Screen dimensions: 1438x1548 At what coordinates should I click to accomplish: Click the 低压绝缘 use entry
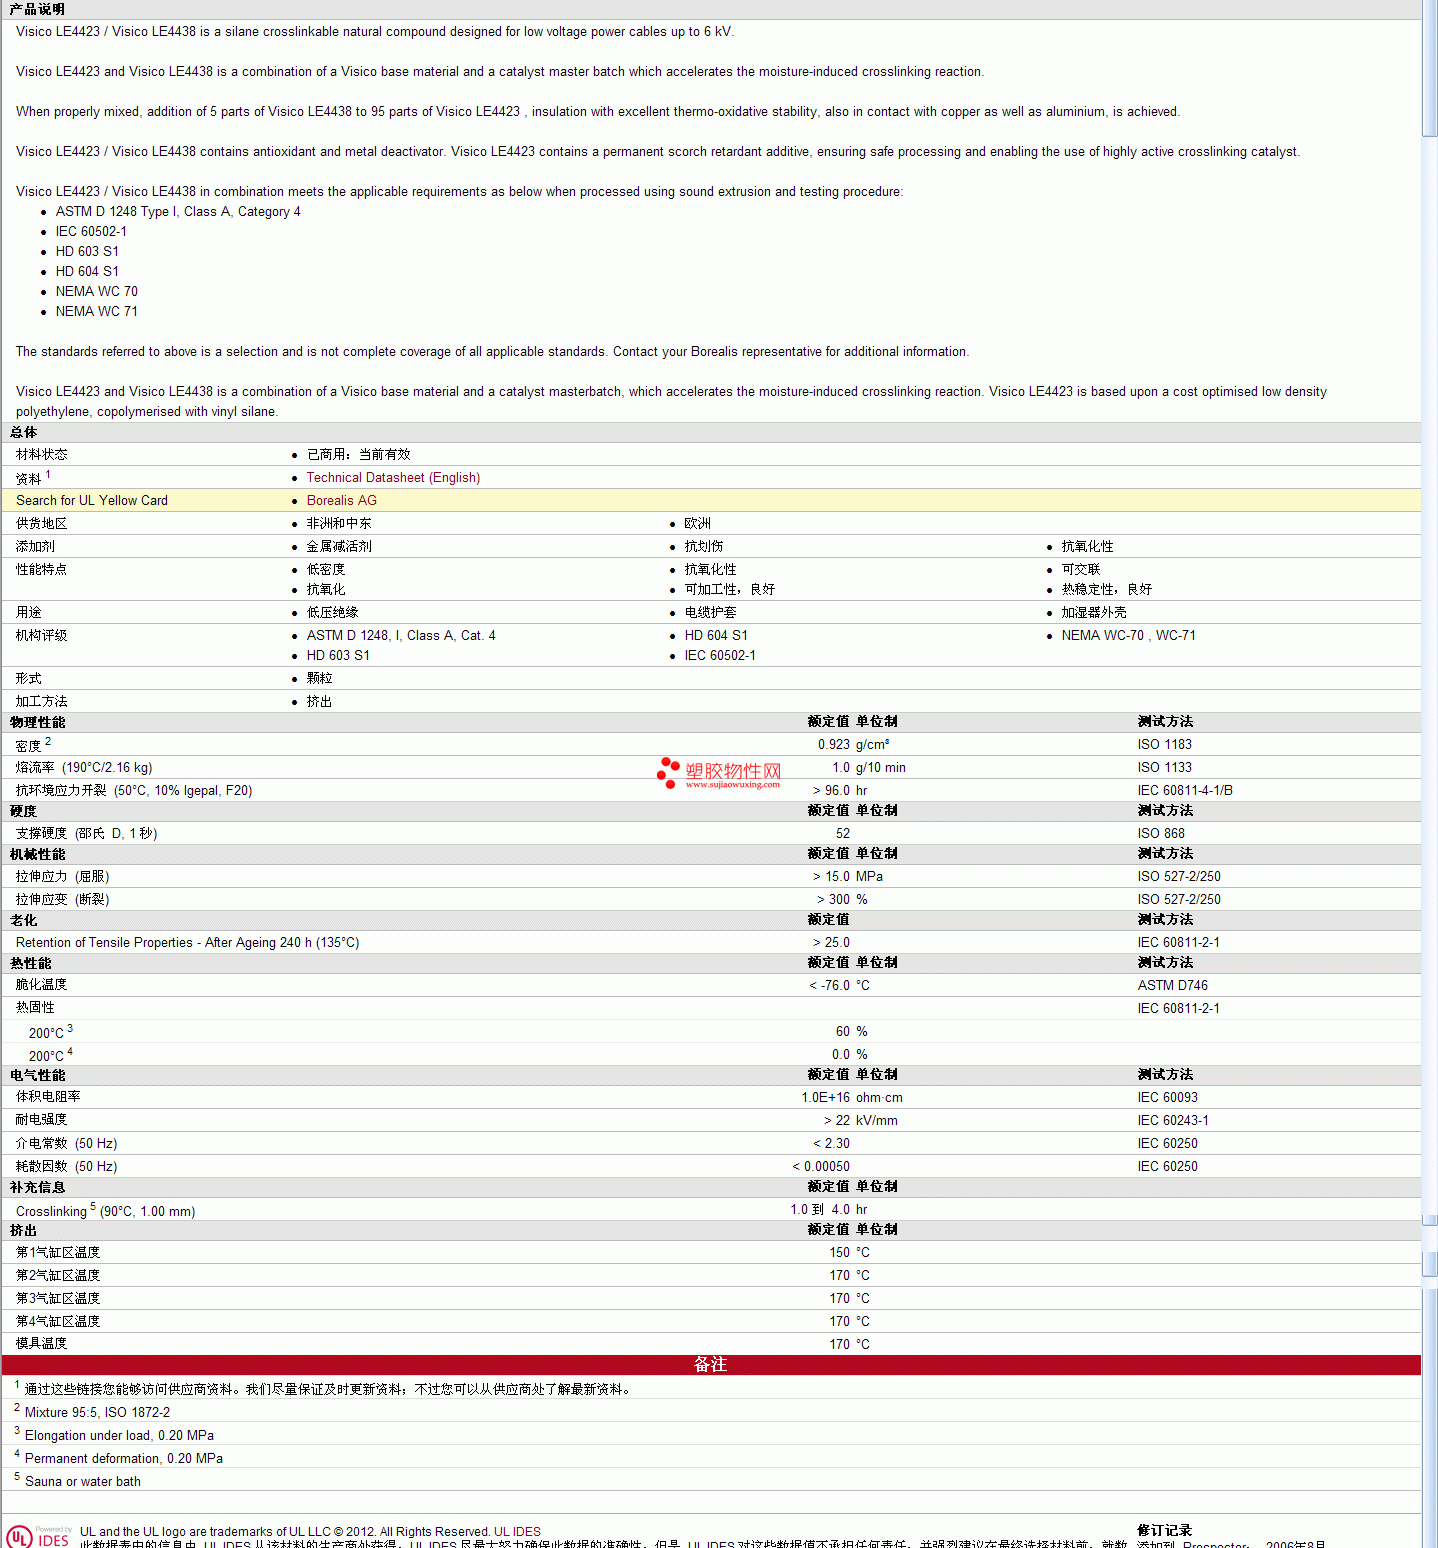tap(332, 613)
